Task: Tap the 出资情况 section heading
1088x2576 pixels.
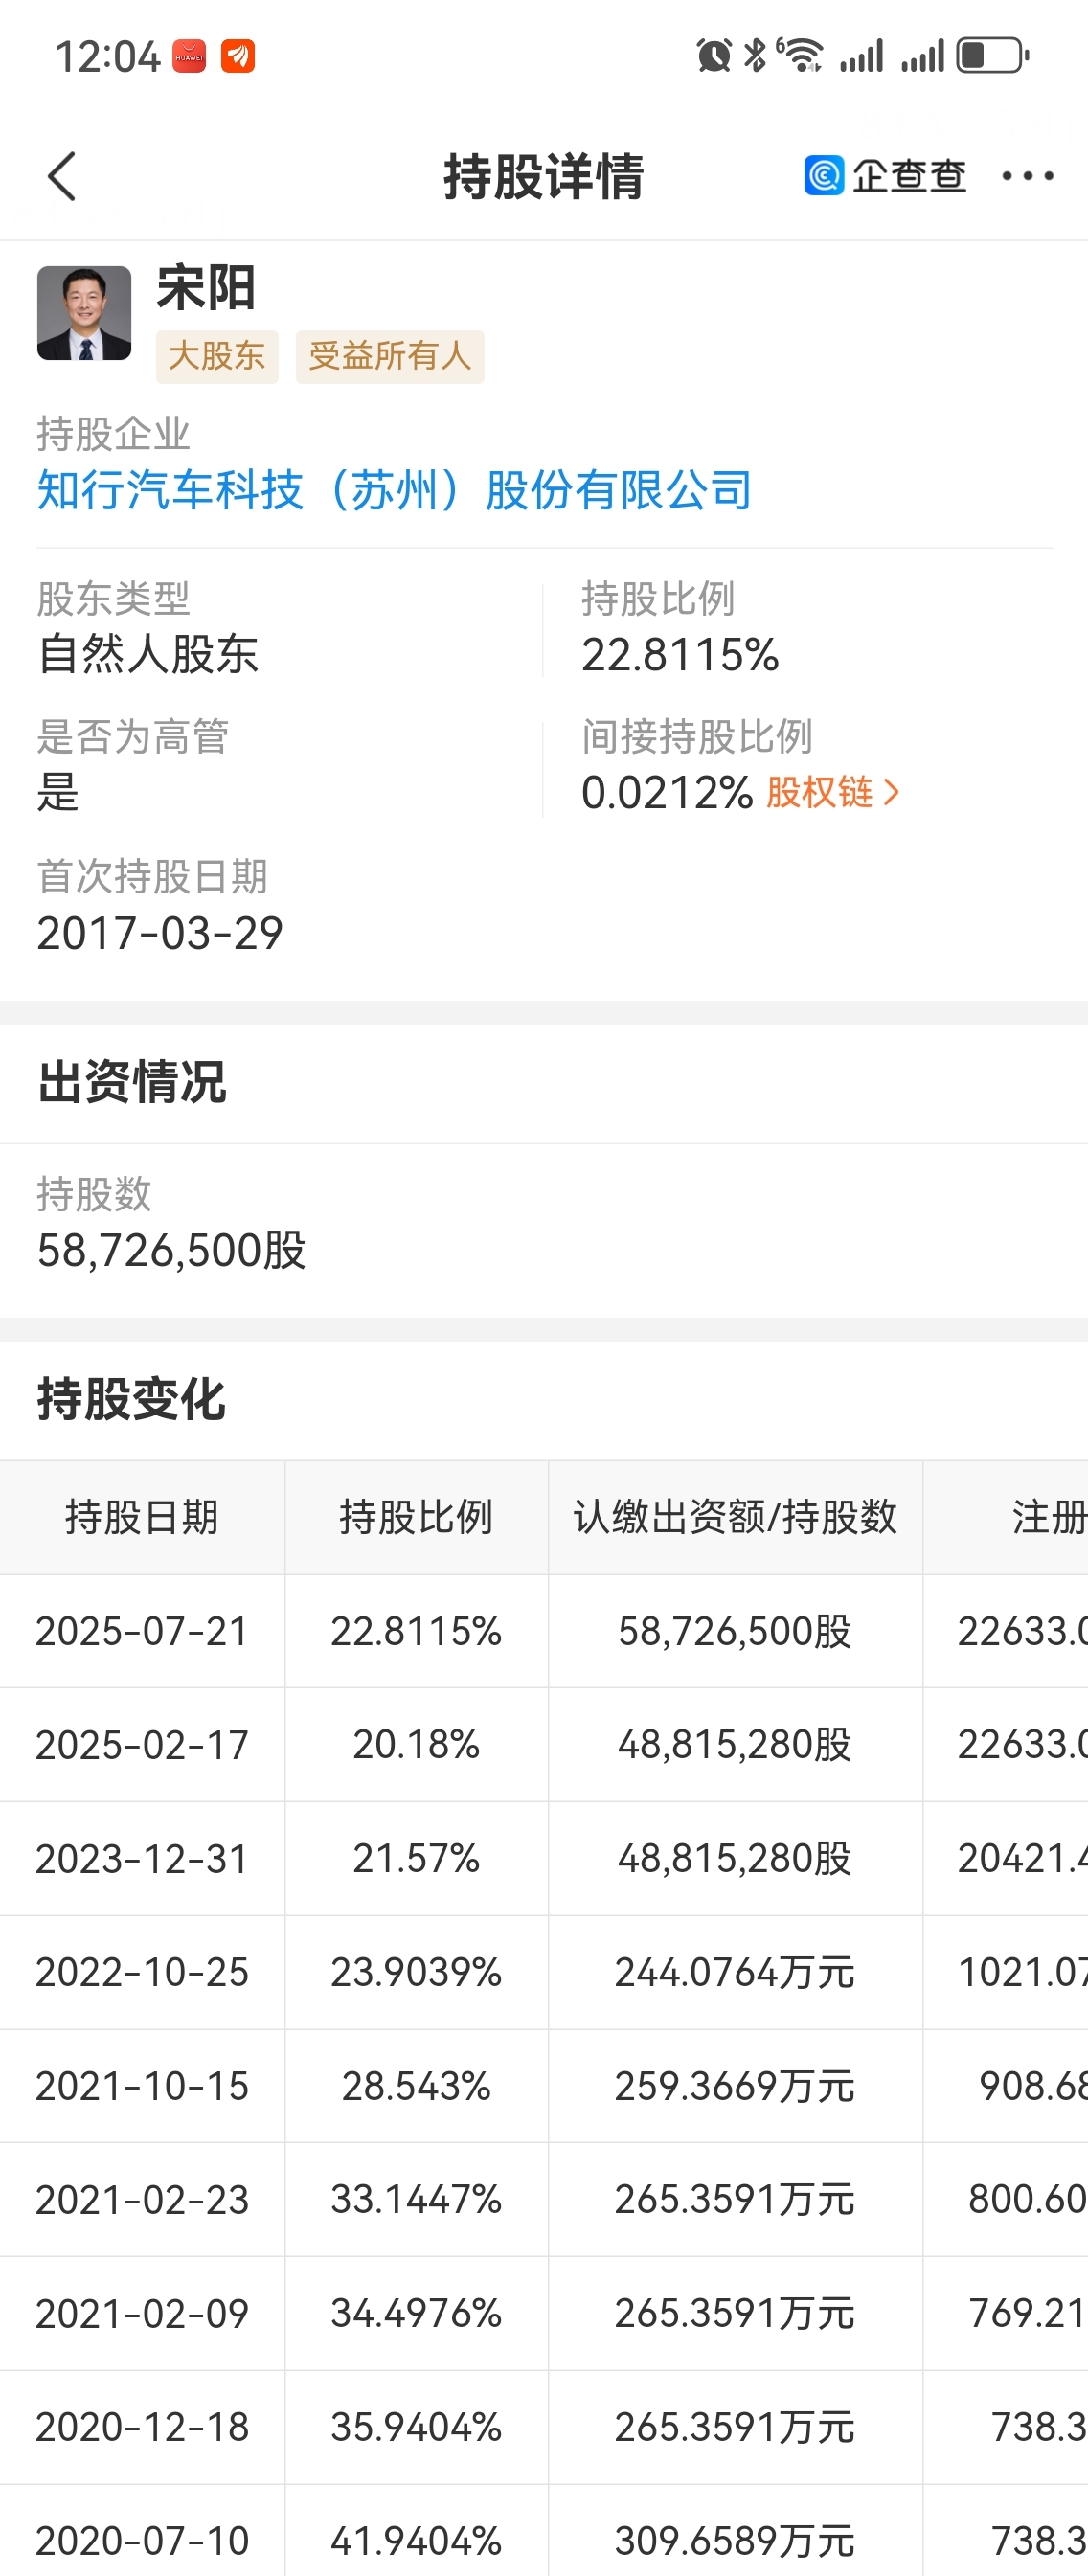Action: click(x=132, y=1083)
